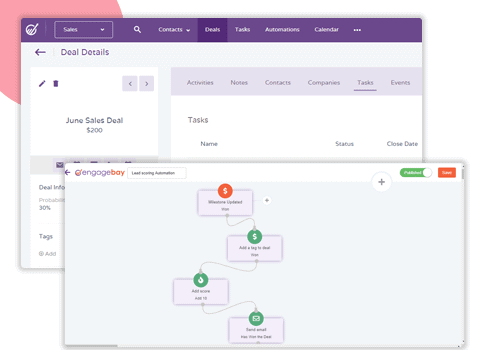Open Calendar in top navigation

(x=326, y=30)
